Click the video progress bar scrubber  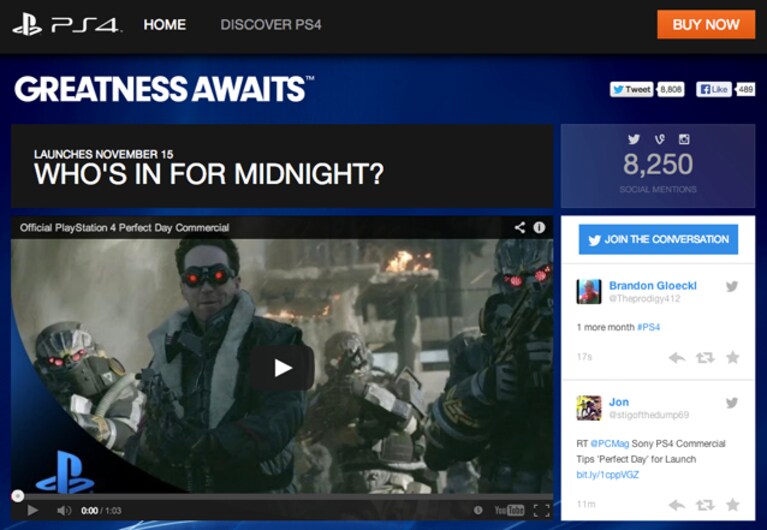coord(18,496)
